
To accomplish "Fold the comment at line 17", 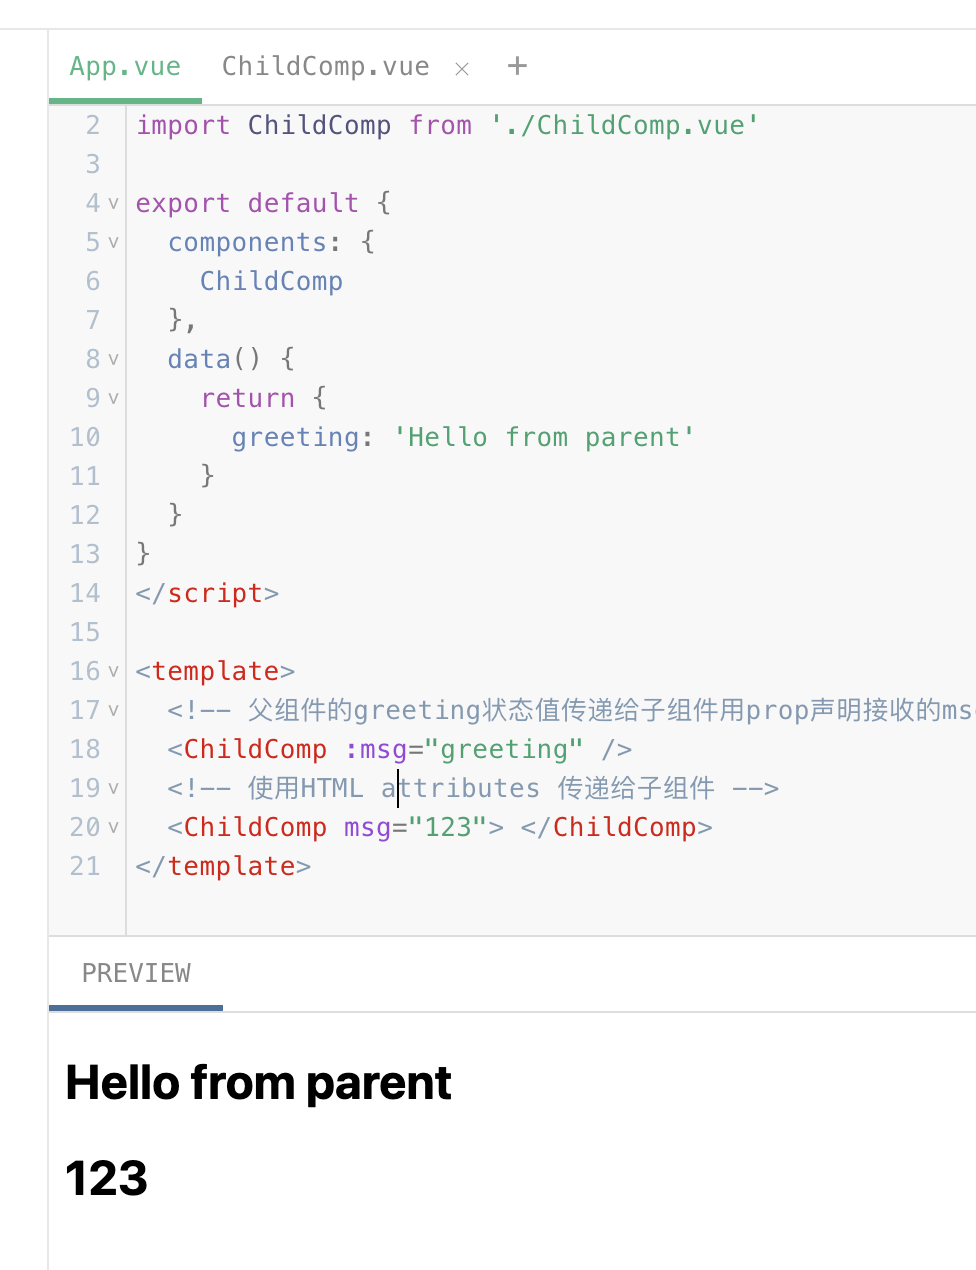I will (113, 710).
